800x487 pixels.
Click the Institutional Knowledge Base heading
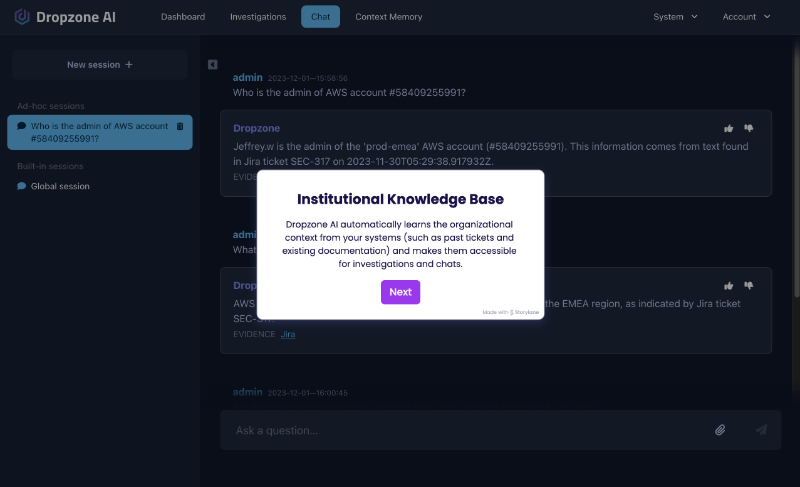[401, 199]
